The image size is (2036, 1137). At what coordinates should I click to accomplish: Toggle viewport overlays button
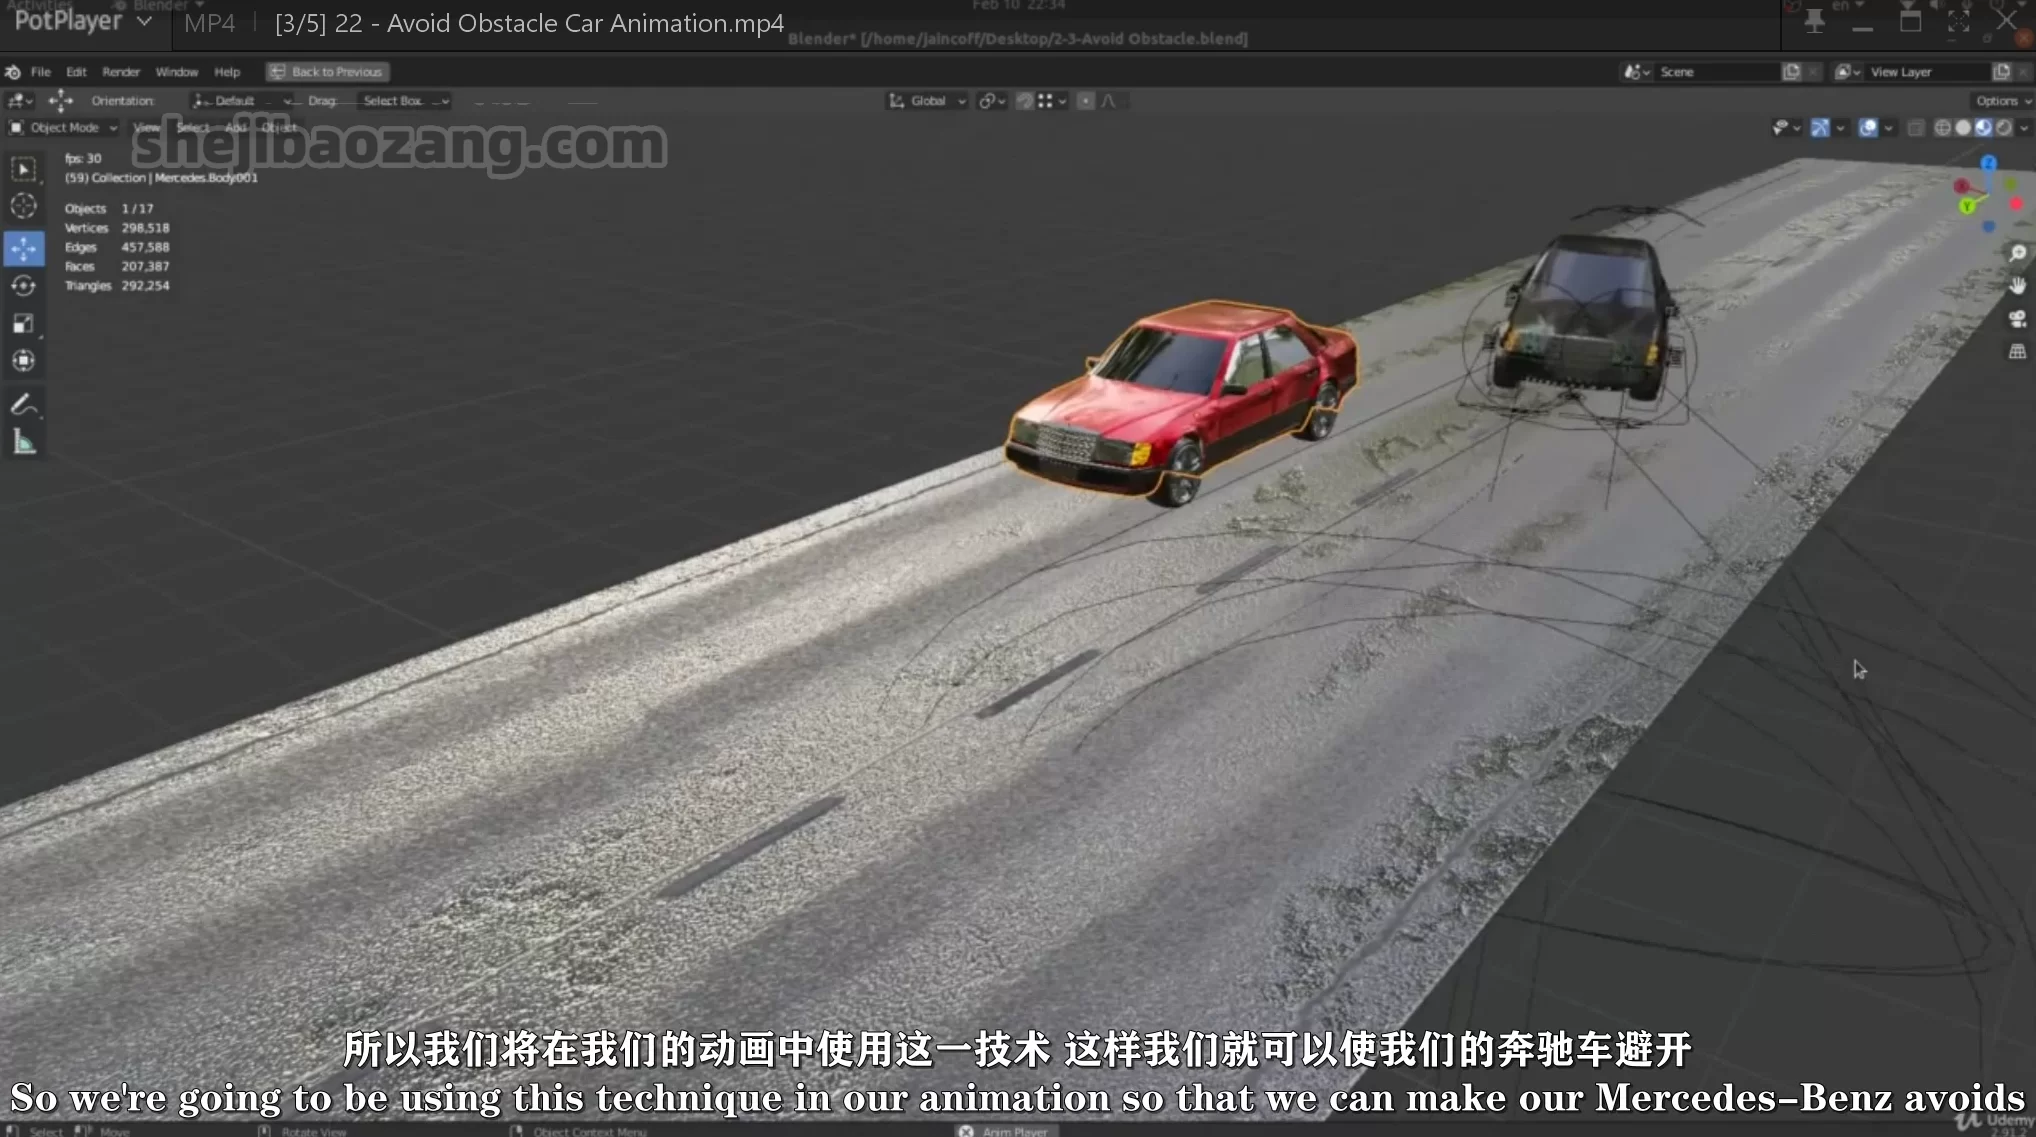(1867, 128)
